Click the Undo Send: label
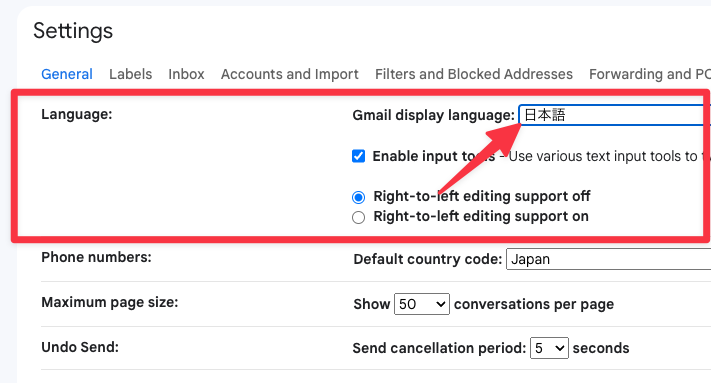Screen dimensions: 711x383 point(80,347)
